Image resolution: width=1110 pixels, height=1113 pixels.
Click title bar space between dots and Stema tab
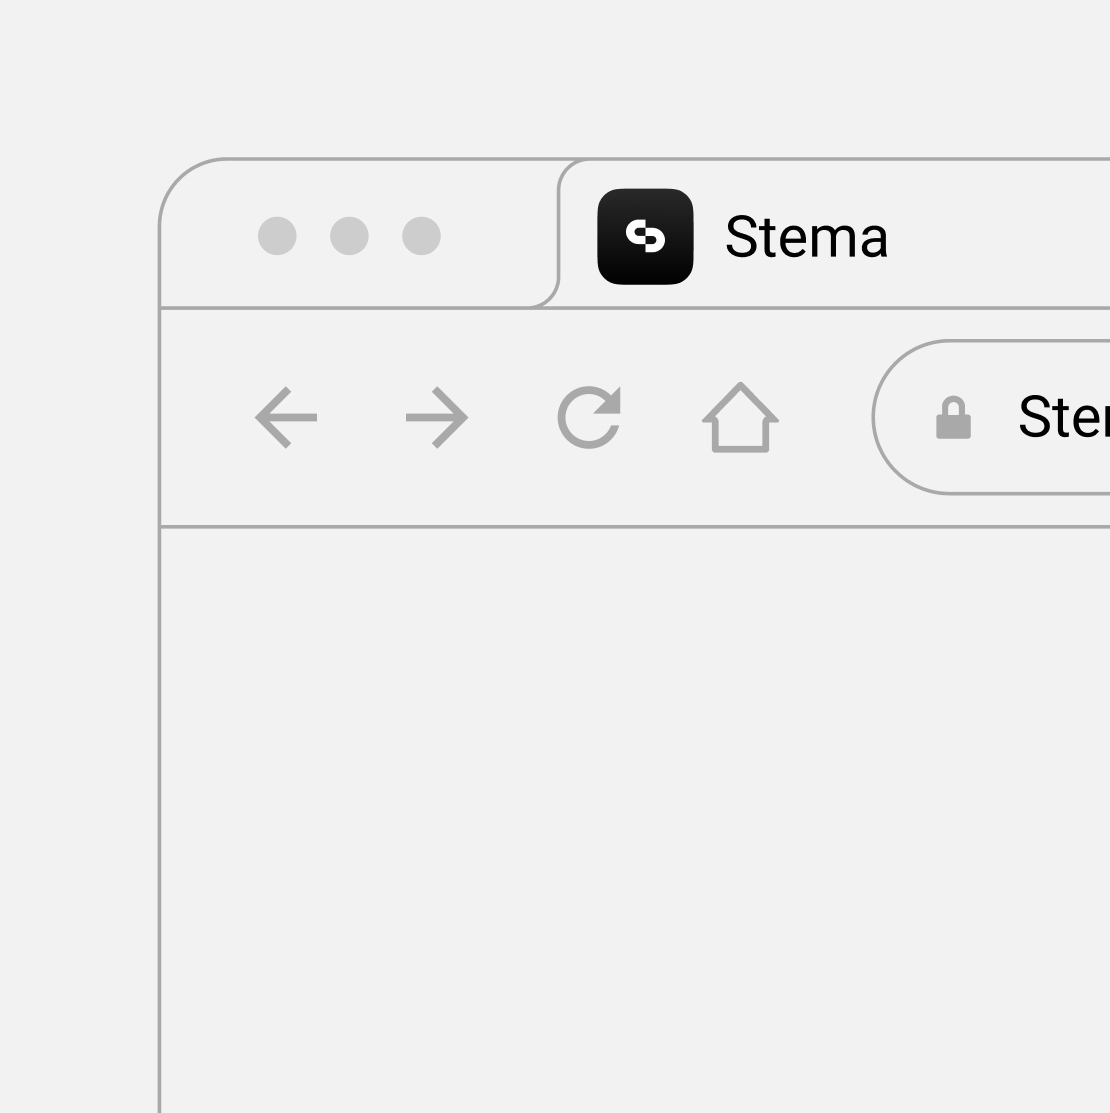(x=499, y=236)
